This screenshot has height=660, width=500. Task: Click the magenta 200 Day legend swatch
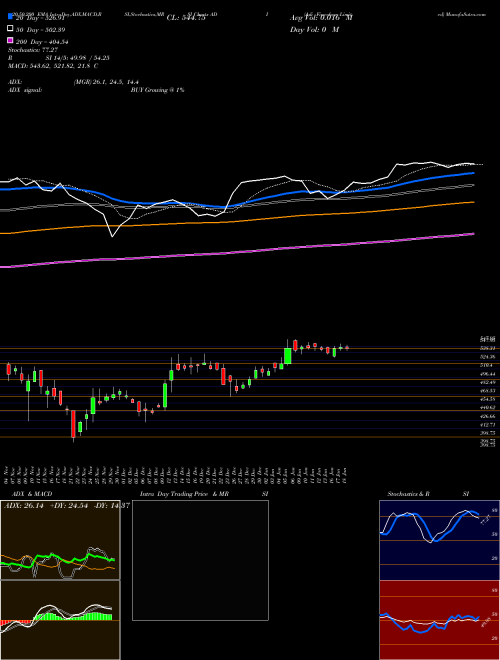coord(10,40)
